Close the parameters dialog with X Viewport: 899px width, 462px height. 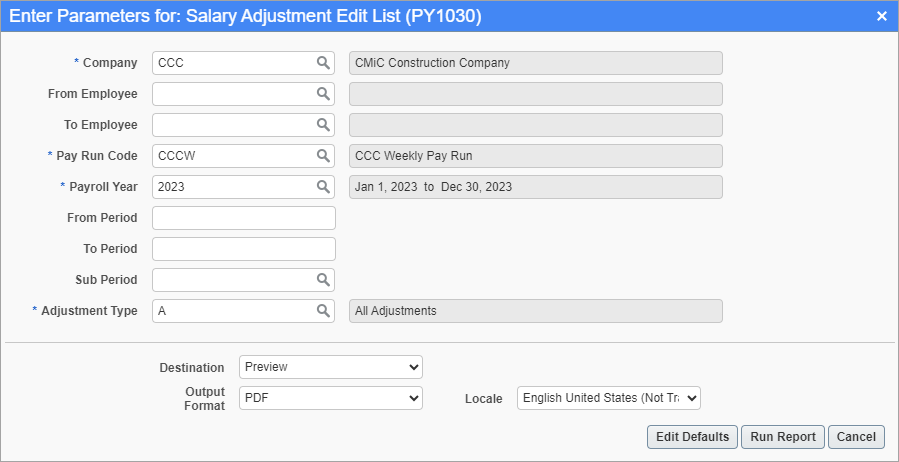coord(882,17)
